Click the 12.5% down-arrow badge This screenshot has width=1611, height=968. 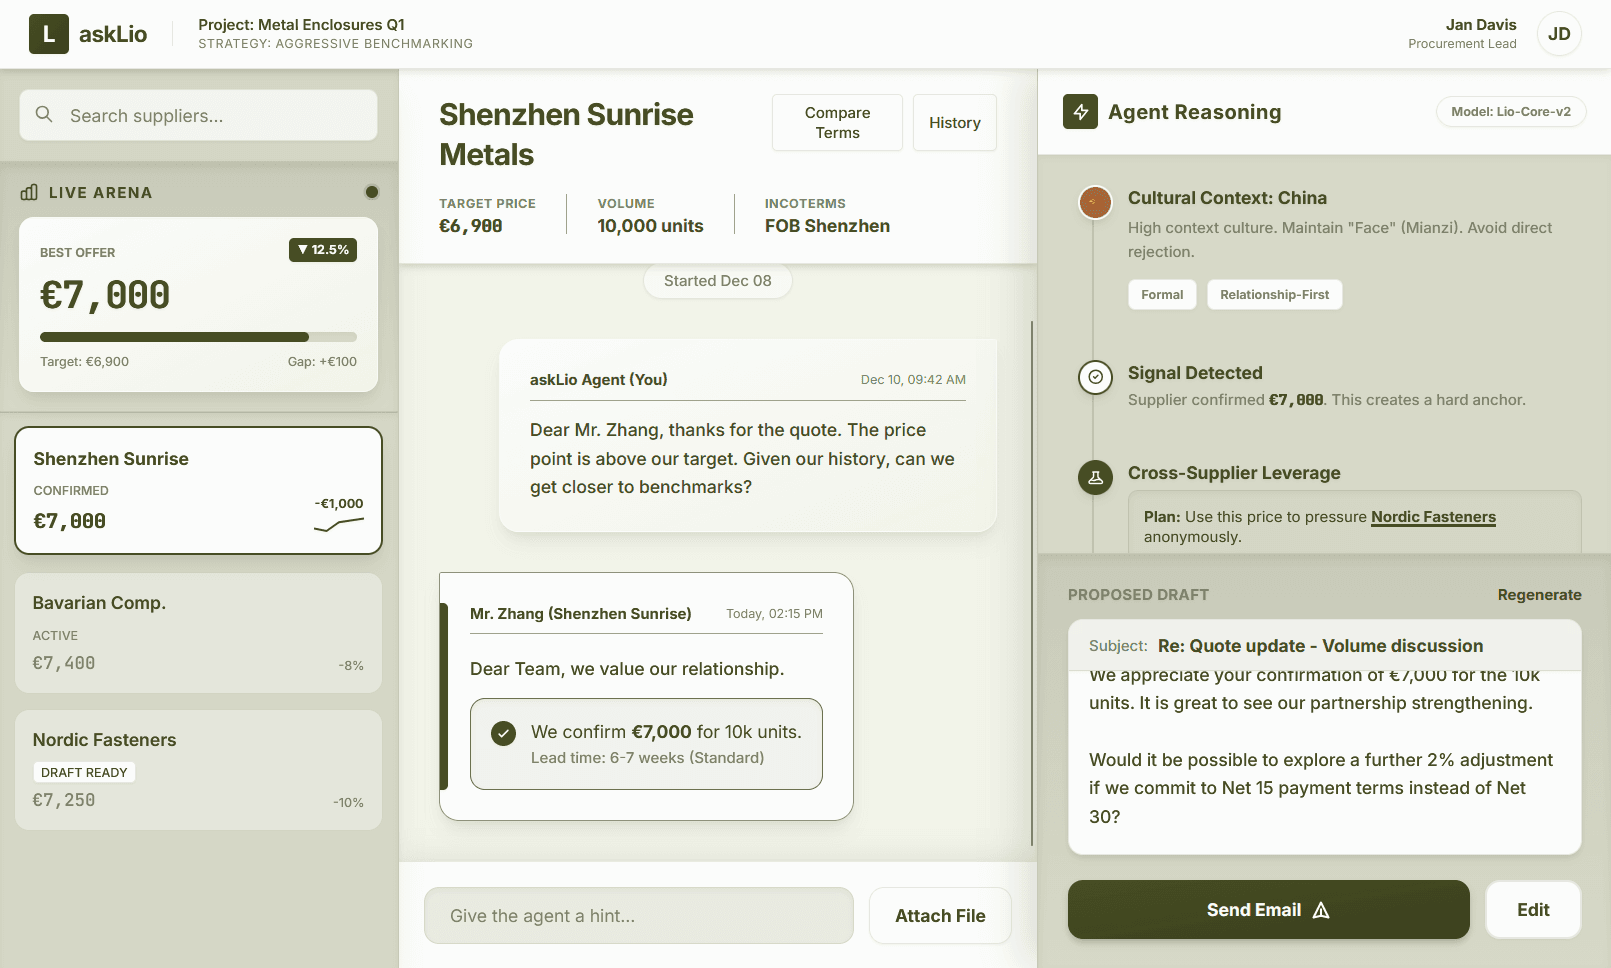click(323, 250)
